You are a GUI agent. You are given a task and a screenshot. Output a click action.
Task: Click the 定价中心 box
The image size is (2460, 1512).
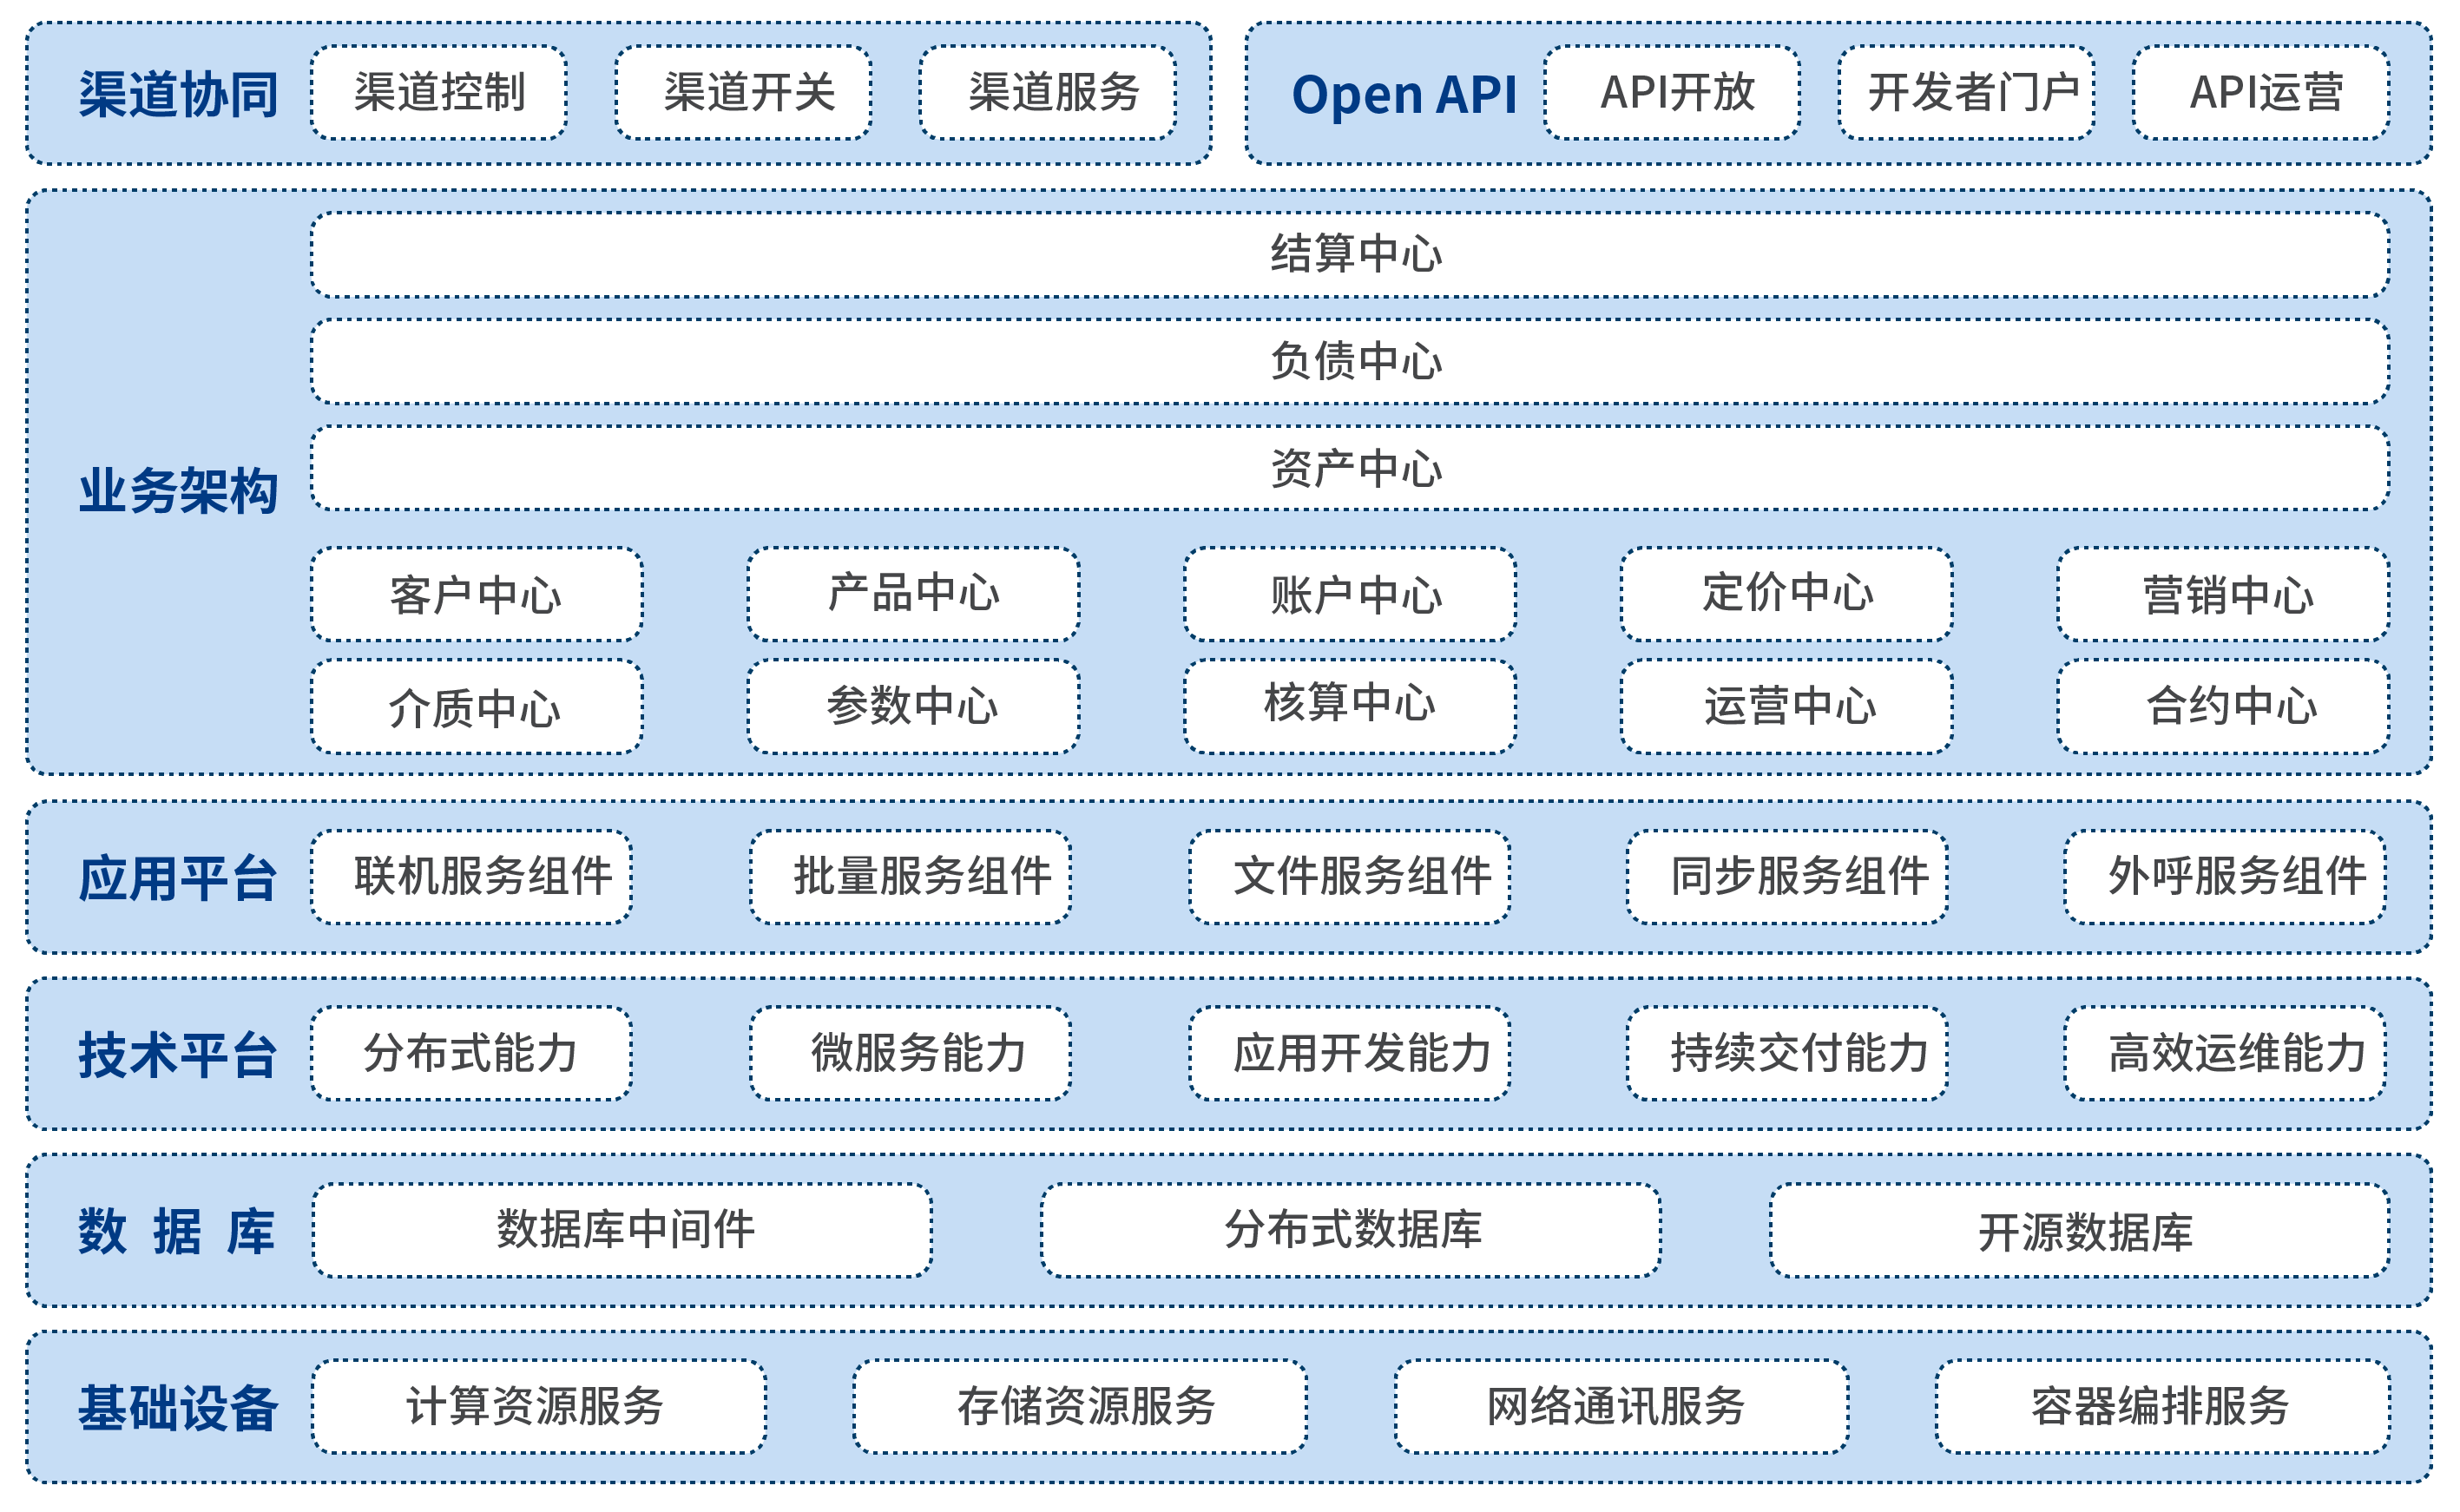[1787, 594]
